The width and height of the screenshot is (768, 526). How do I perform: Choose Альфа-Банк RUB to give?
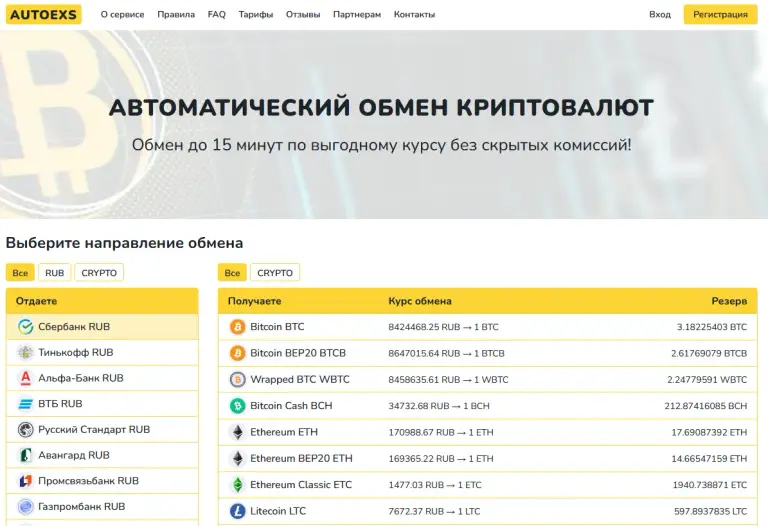tap(102, 378)
